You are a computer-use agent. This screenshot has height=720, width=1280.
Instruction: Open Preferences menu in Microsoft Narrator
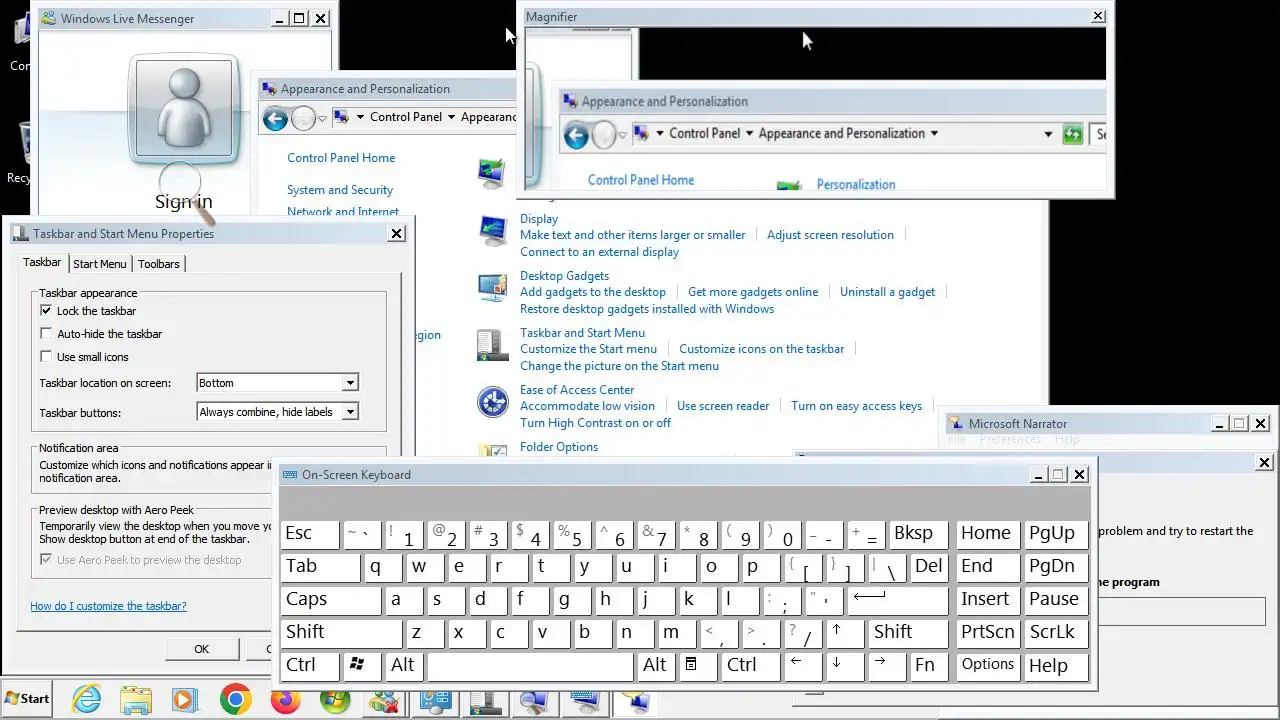point(1010,439)
